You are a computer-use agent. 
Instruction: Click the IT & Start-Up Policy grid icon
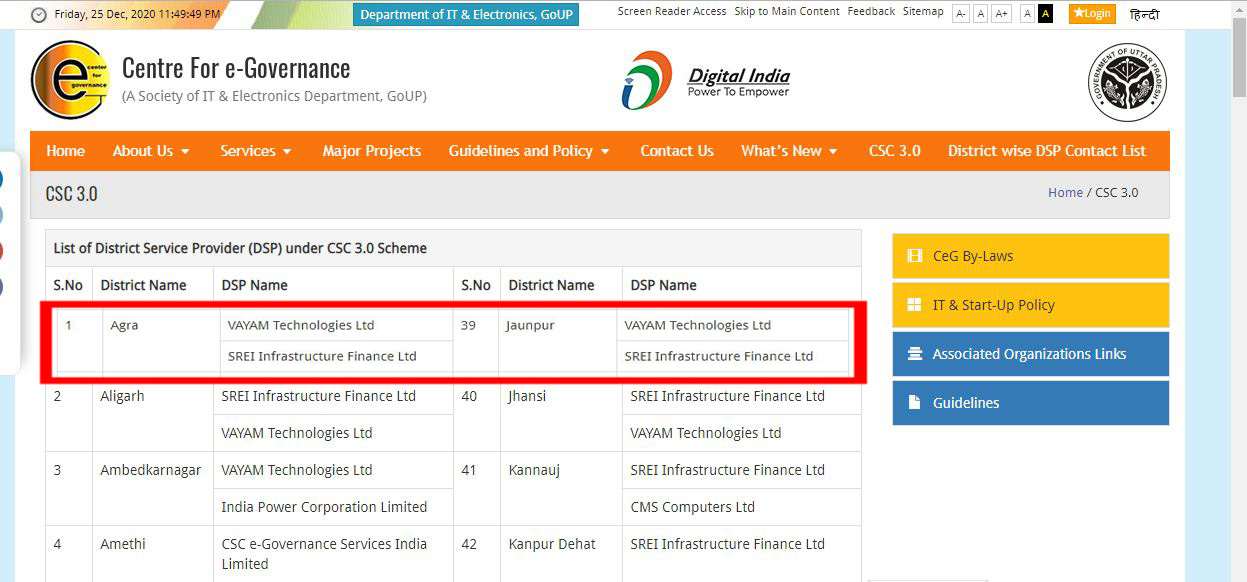914,305
